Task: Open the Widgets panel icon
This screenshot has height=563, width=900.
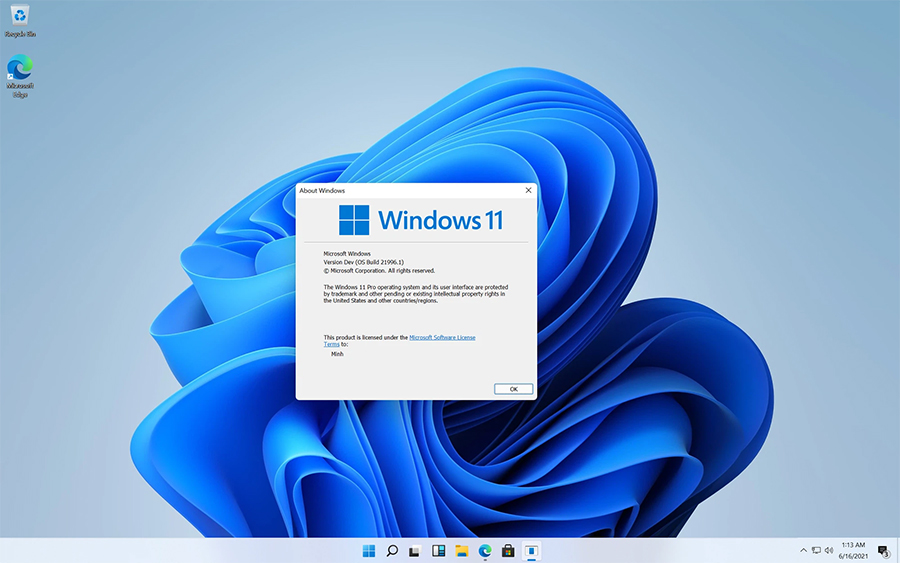Action: point(438,551)
